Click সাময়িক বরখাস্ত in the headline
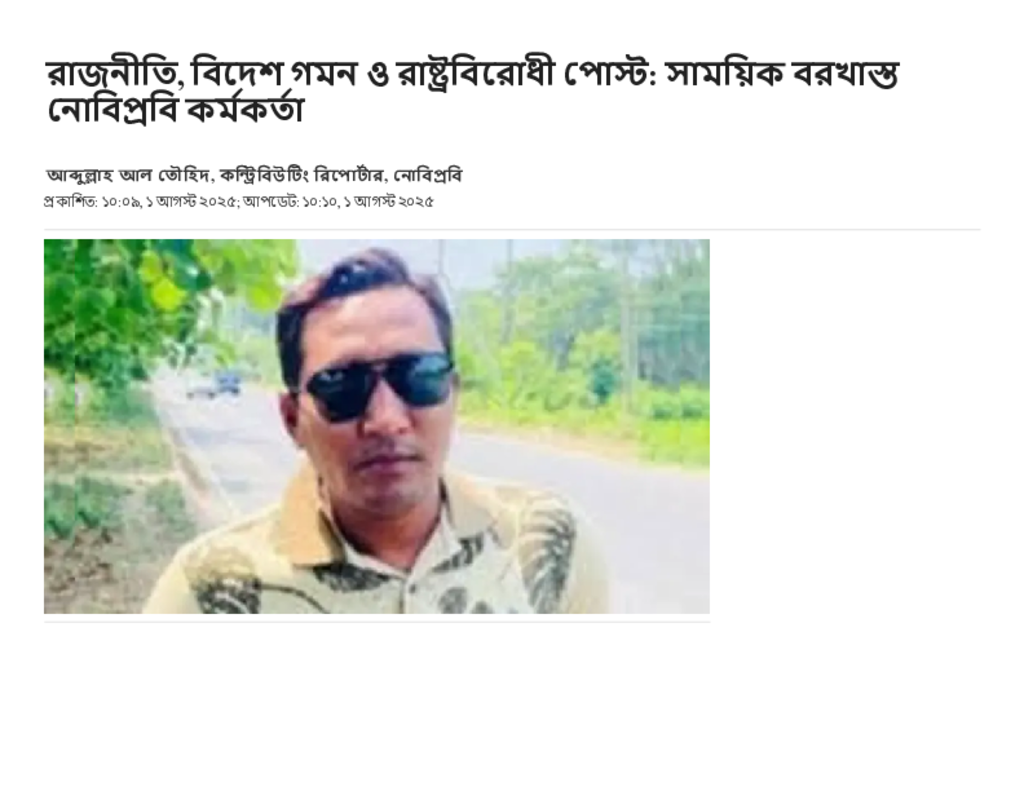This screenshot has height=791, width=1024. point(782,74)
